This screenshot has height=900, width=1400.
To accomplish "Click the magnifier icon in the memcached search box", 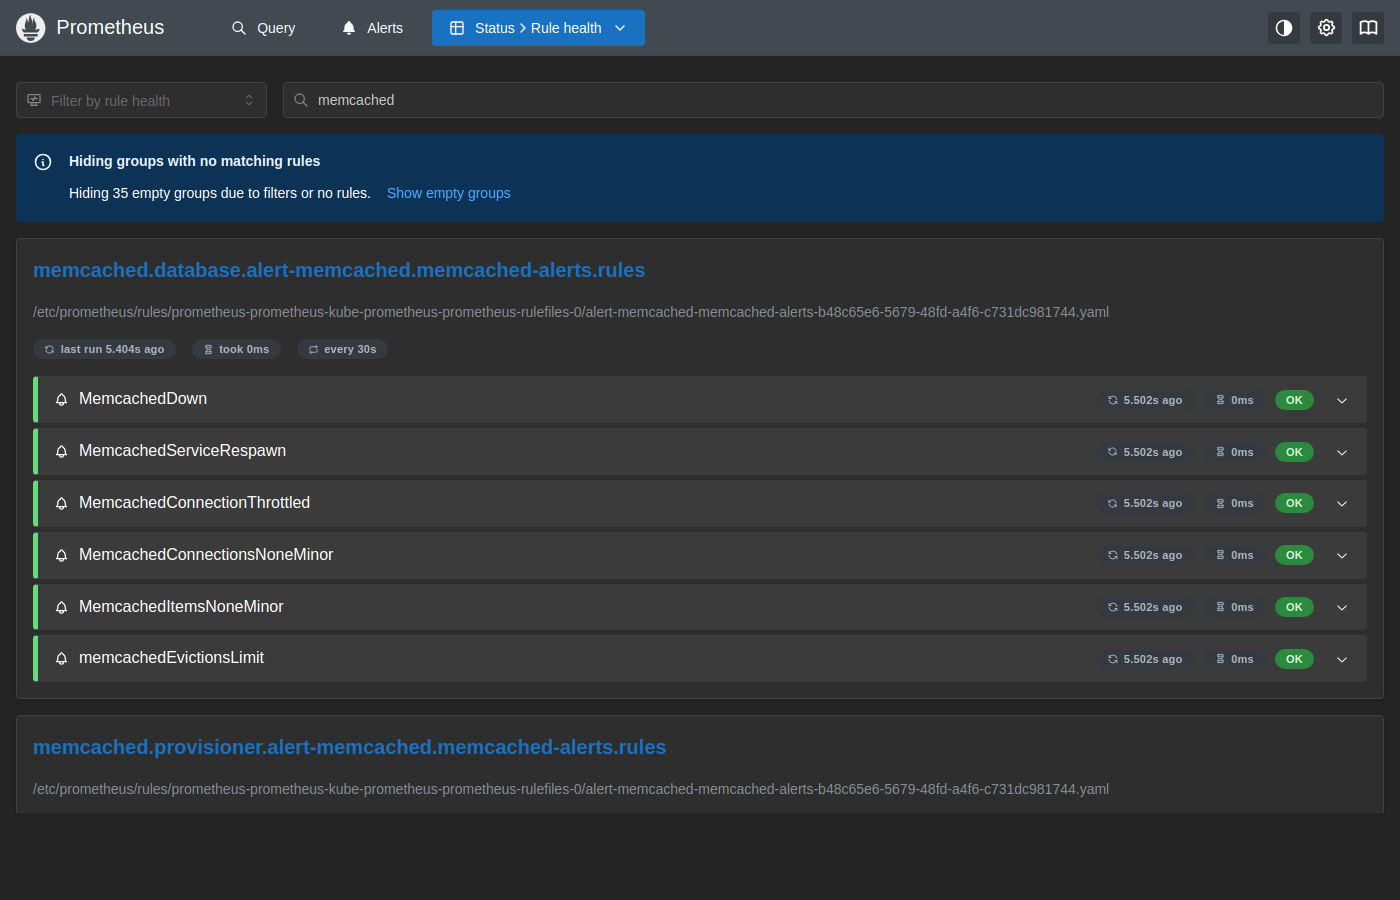I will pos(301,100).
